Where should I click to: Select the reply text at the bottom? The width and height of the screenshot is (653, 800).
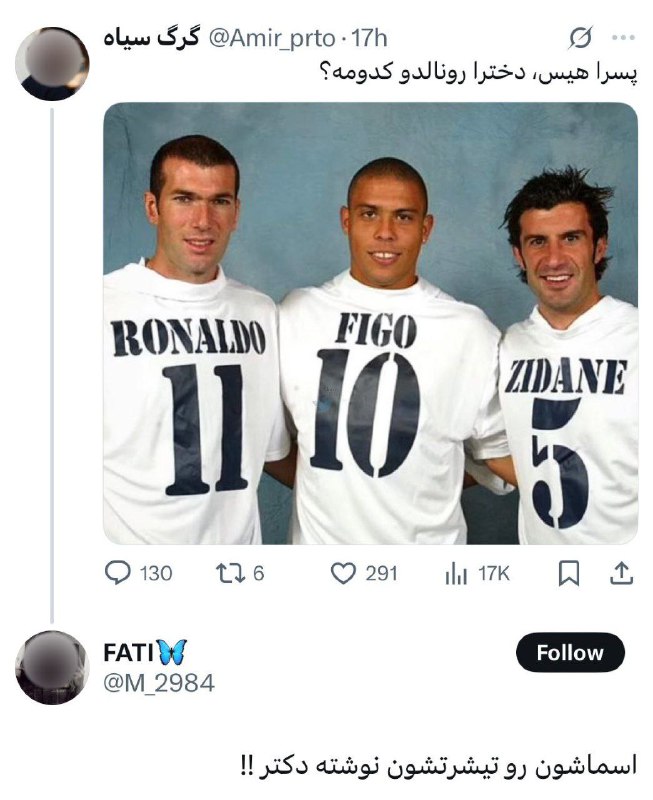(x=438, y=767)
